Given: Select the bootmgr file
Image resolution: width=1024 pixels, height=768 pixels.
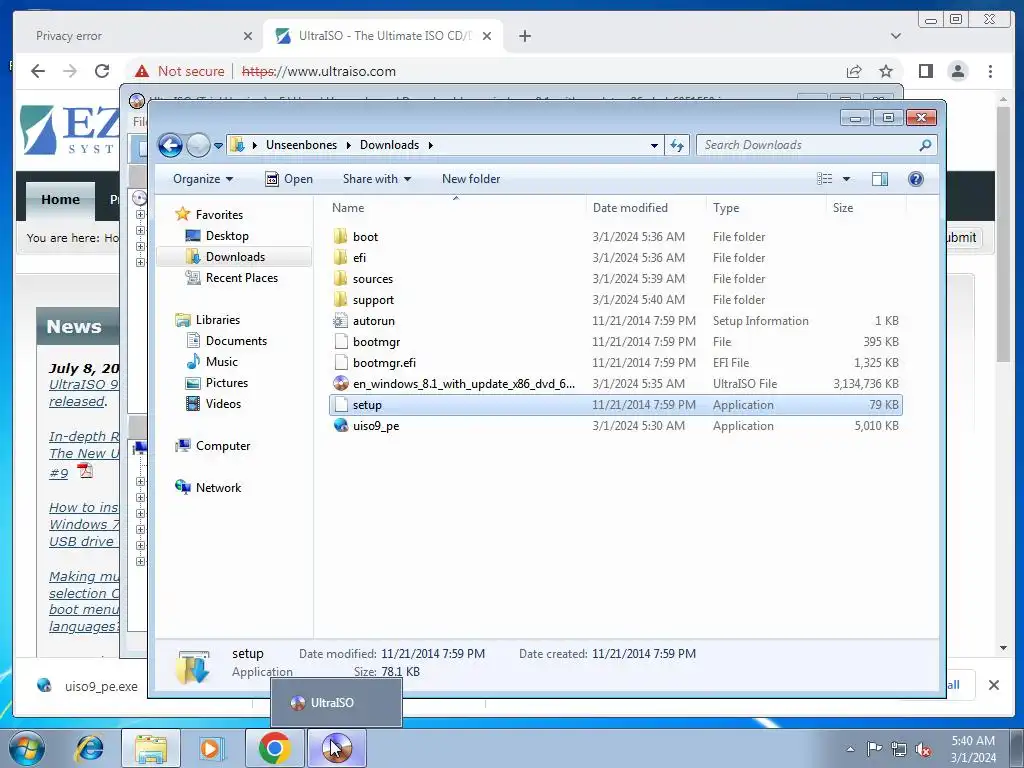Looking at the screenshot, I should tap(616, 342).
